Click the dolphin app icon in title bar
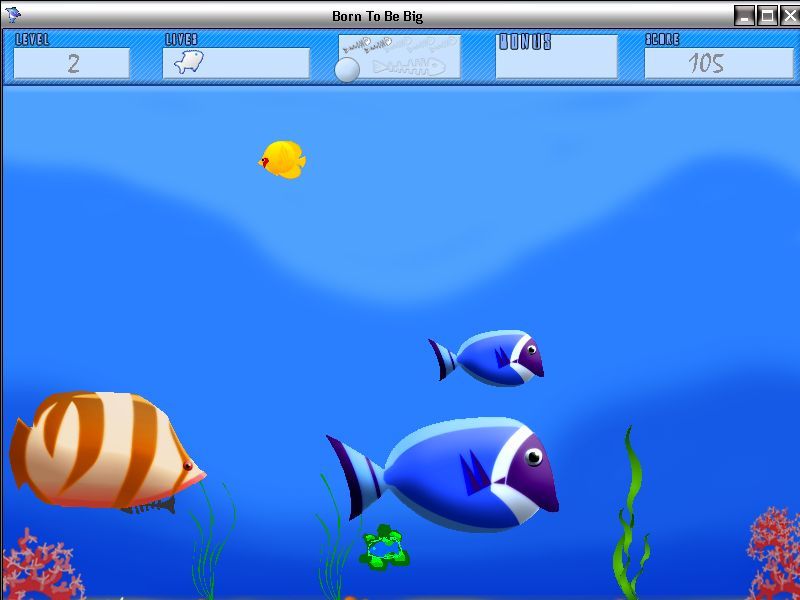800x600 pixels. (x=12, y=15)
